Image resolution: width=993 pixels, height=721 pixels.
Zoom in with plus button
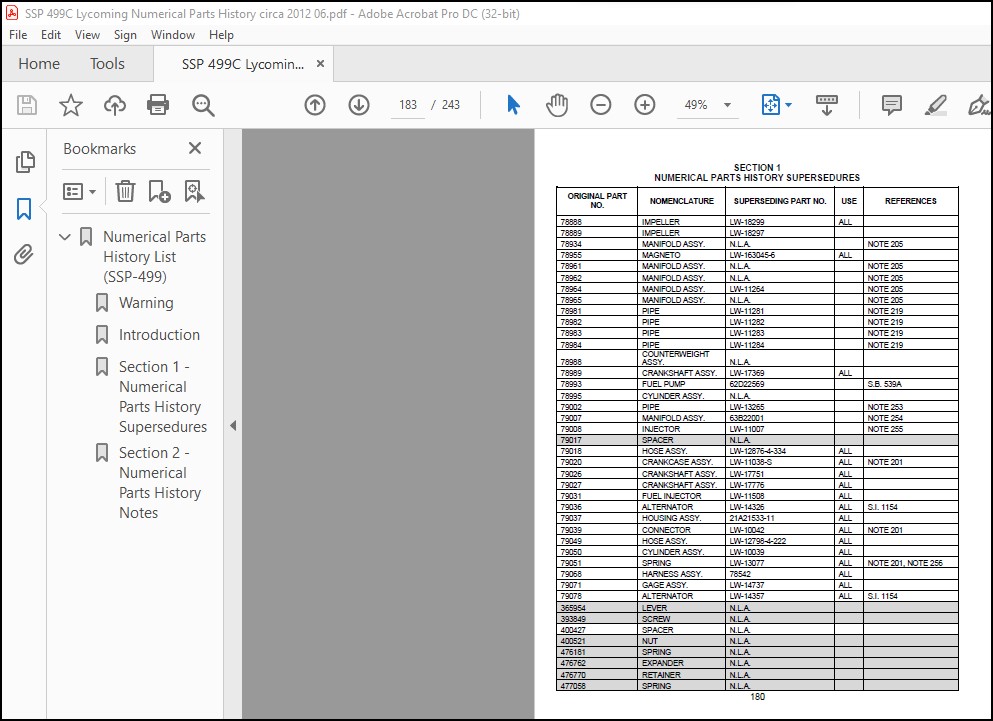click(645, 105)
